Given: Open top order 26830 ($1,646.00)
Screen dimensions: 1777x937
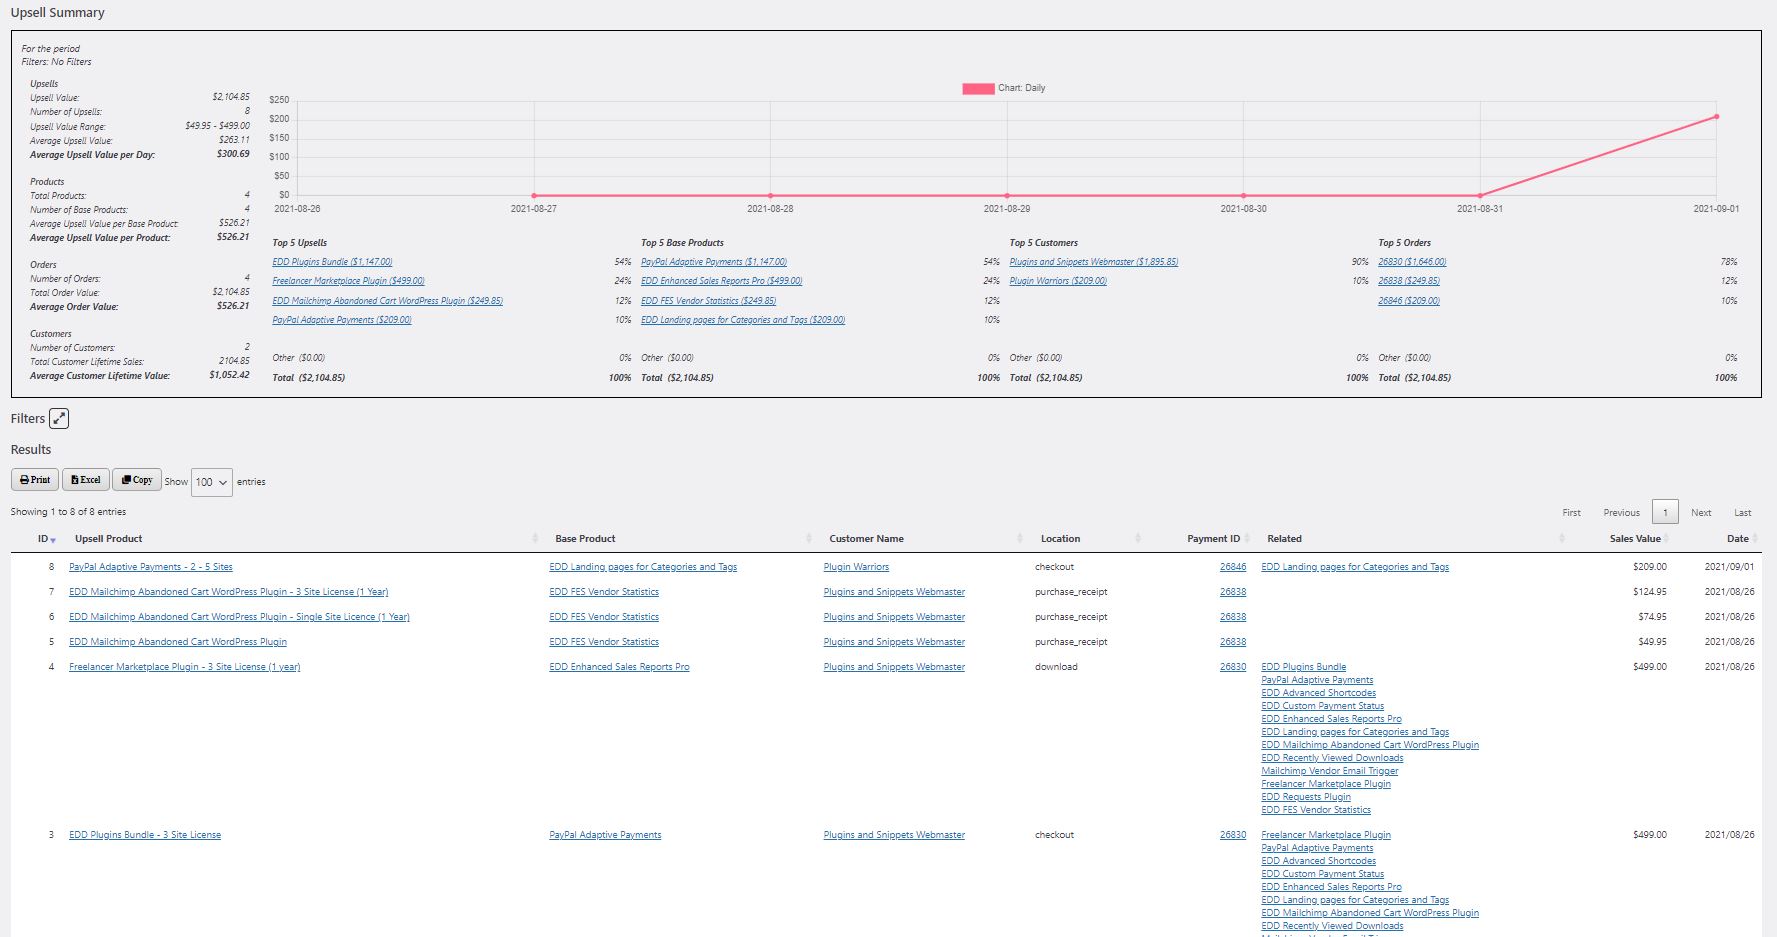Looking at the screenshot, I should [x=1412, y=262].
